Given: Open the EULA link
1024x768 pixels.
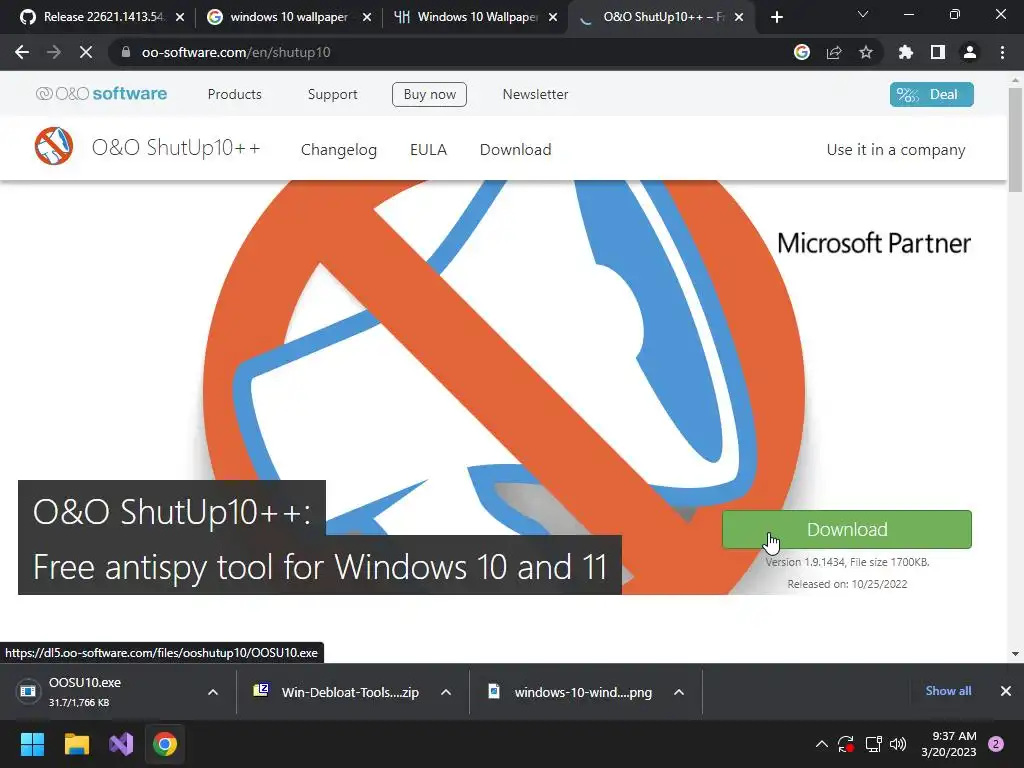Looking at the screenshot, I should point(428,150).
